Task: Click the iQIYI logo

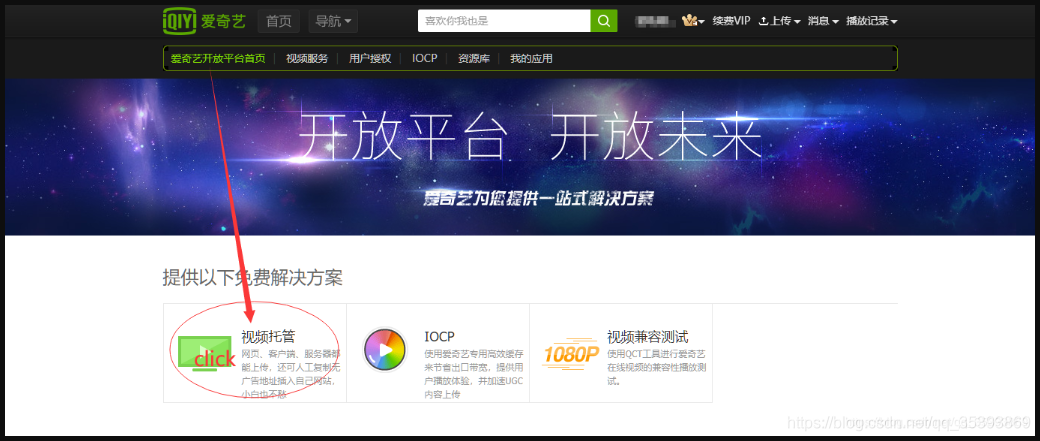Action: tap(204, 21)
